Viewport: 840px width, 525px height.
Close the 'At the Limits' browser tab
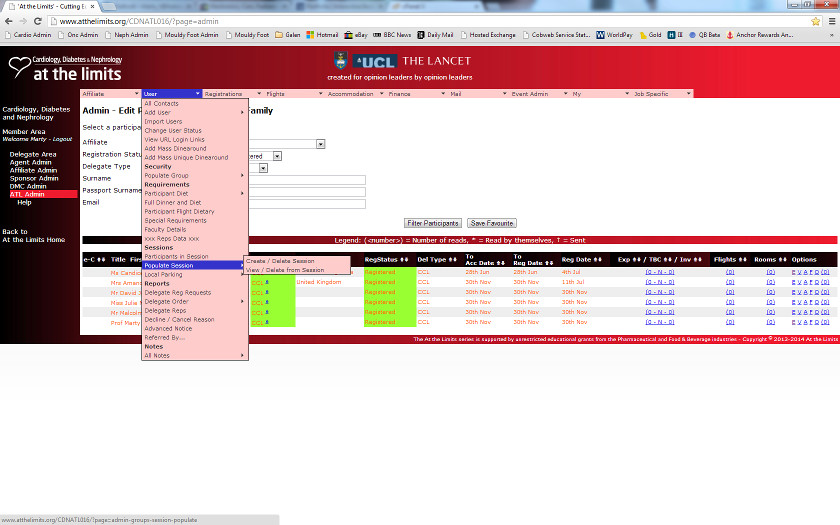coord(93,6)
